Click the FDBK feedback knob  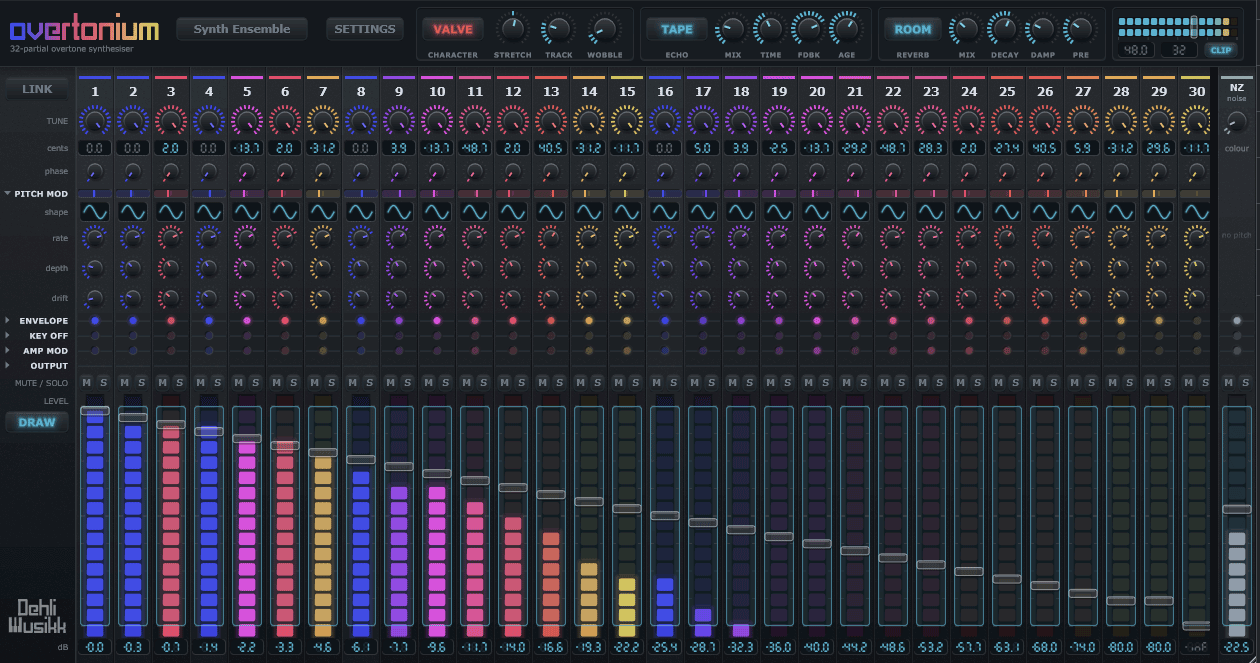click(807, 30)
